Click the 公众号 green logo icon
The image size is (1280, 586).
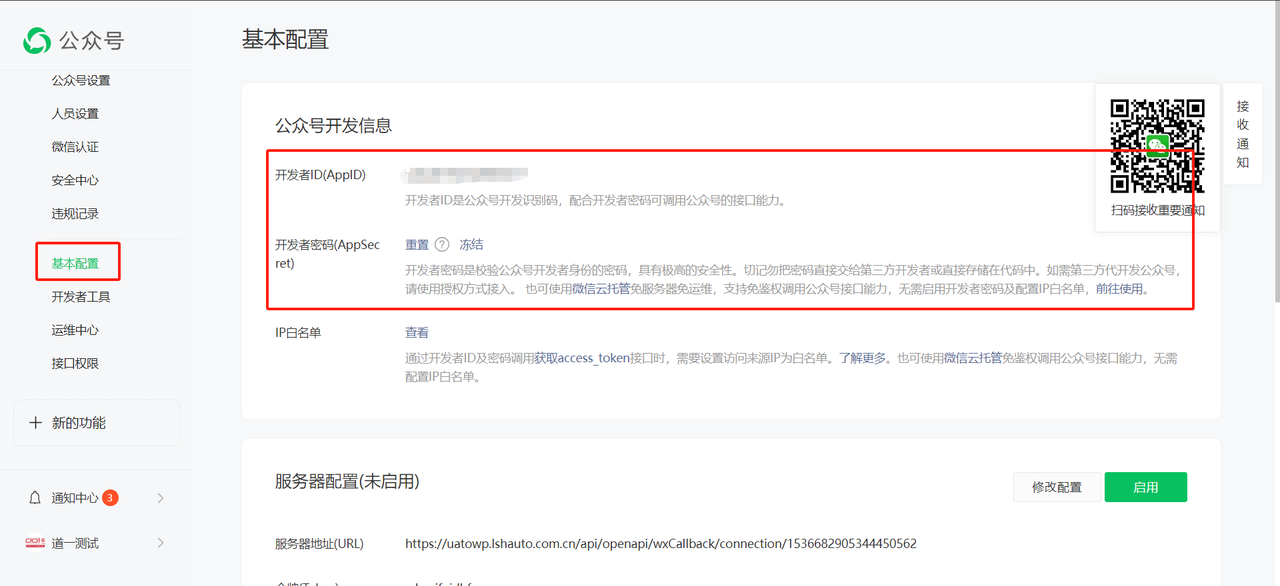pyautogui.click(x=37, y=41)
